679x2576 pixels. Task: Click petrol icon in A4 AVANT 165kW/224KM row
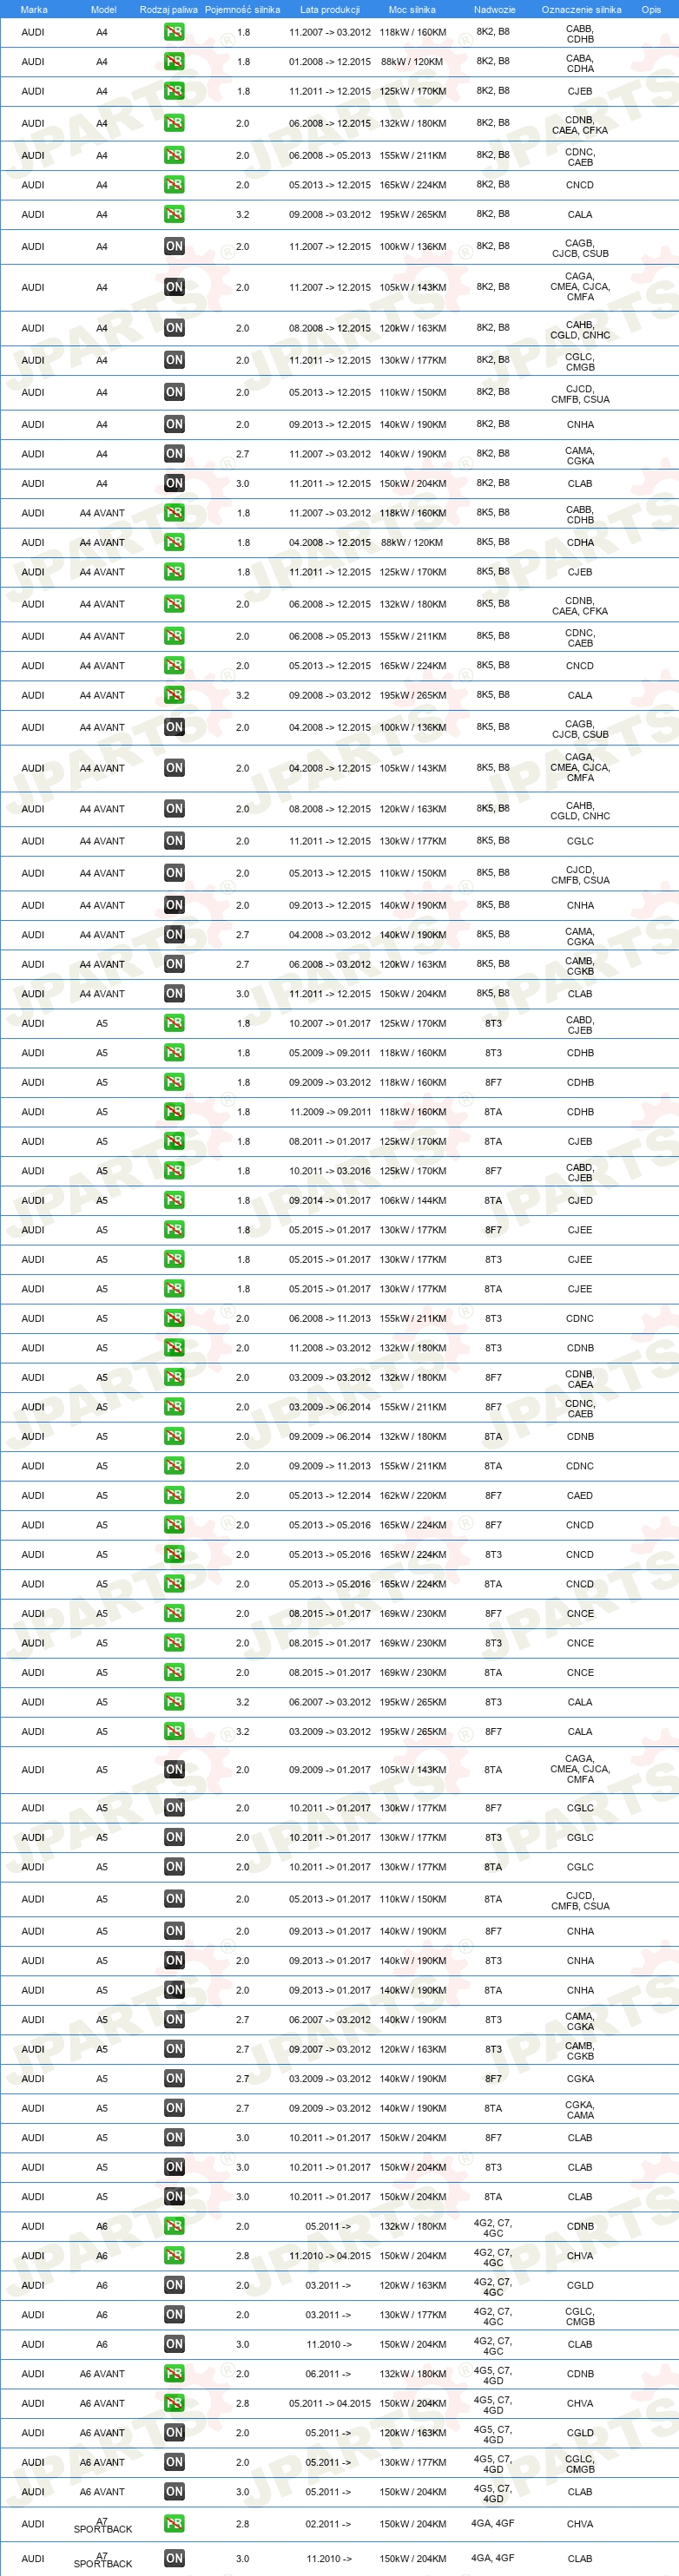[174, 666]
